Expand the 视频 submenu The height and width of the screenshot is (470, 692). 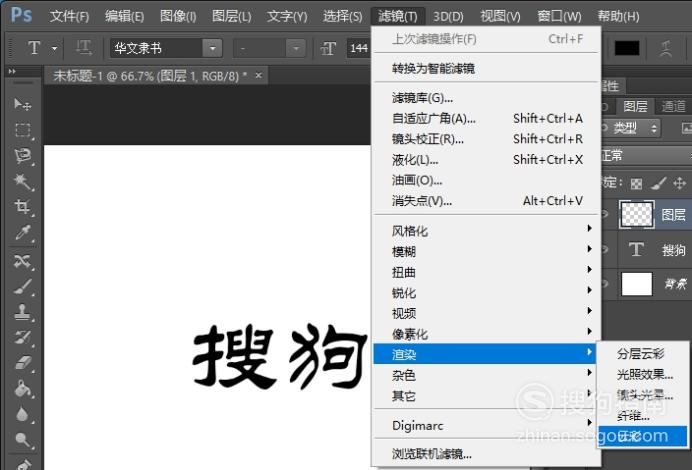tap(486, 313)
